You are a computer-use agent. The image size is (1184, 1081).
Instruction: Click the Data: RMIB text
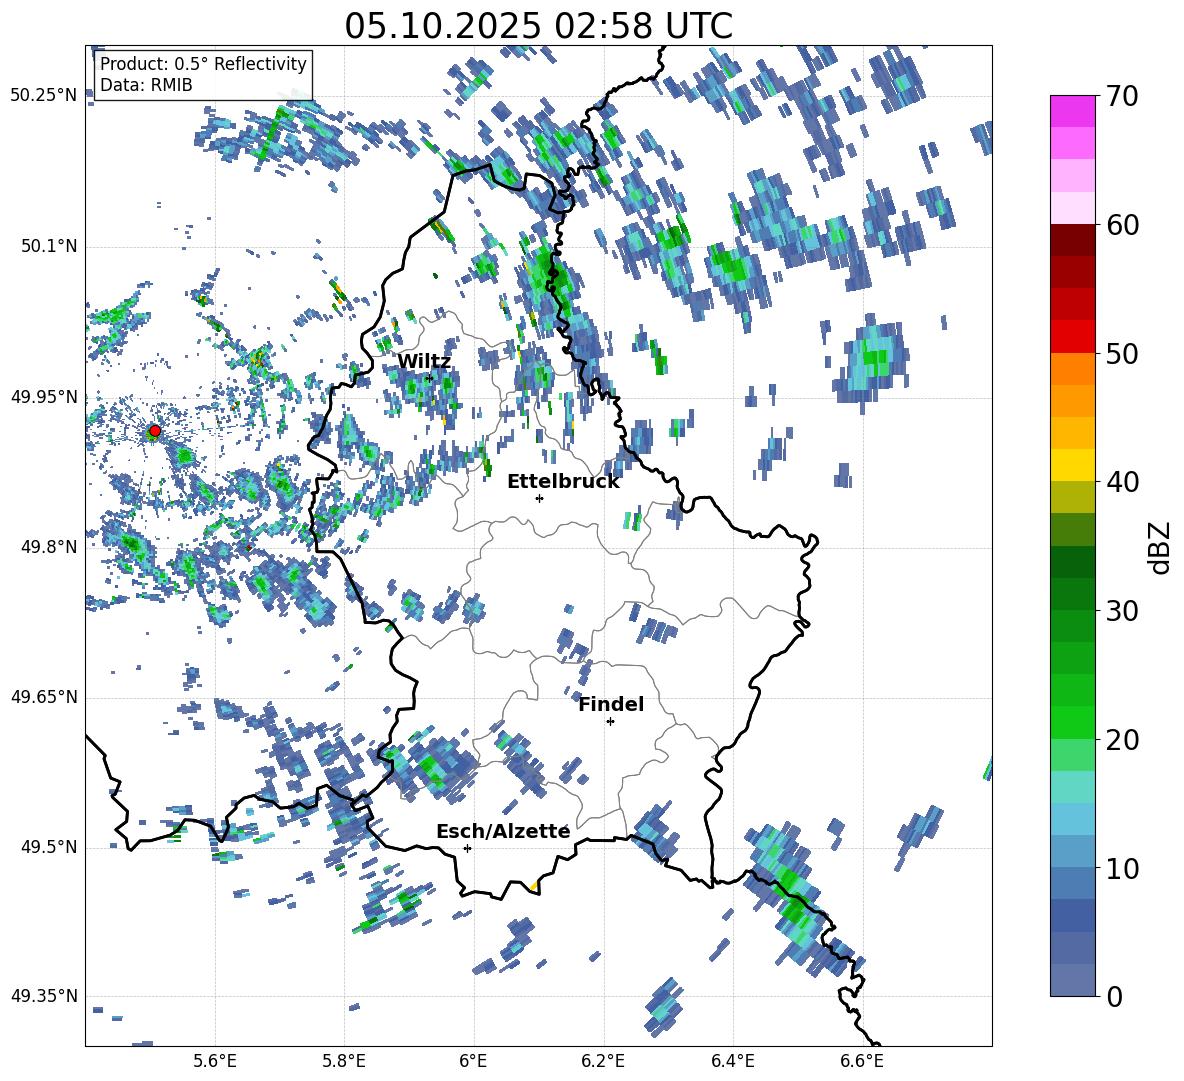146,85
